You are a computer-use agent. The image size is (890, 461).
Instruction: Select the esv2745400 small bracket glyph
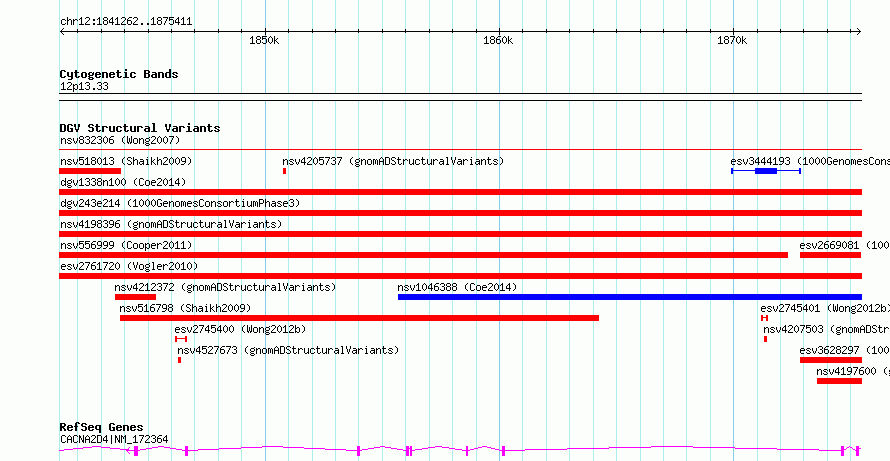181,339
